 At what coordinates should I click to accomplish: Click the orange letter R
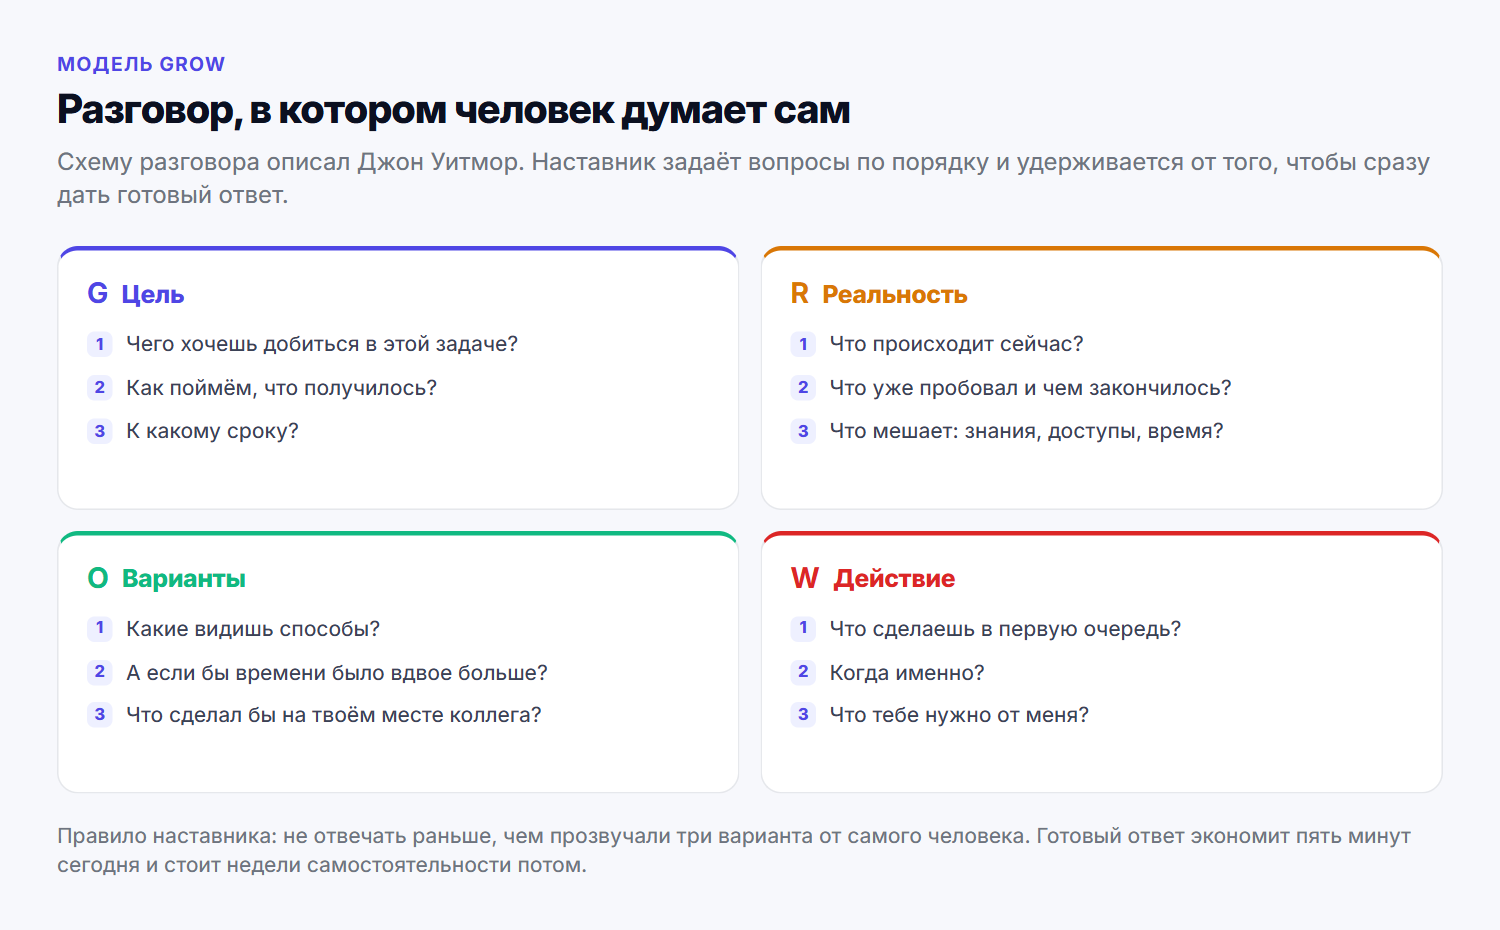coord(800,294)
